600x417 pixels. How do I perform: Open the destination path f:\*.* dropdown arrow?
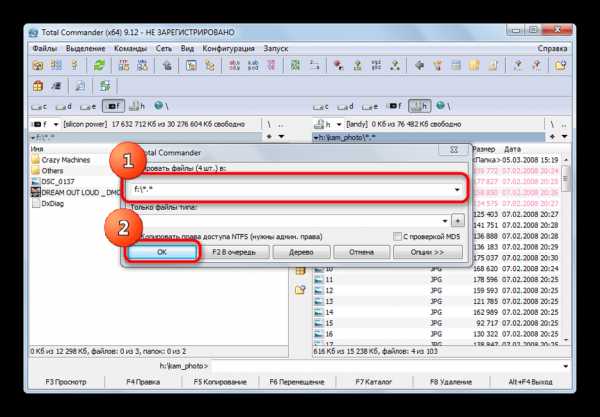tap(457, 189)
